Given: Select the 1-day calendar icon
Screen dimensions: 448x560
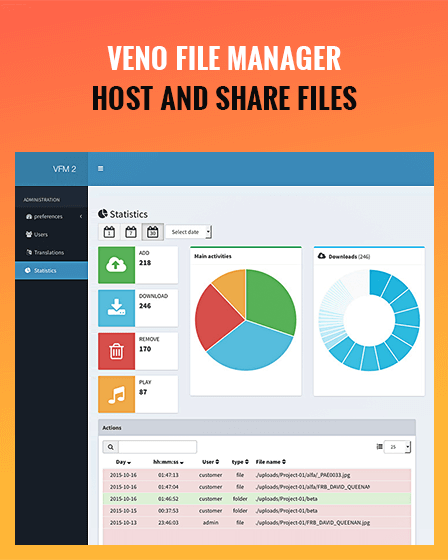Looking at the screenshot, I should click(109, 232).
